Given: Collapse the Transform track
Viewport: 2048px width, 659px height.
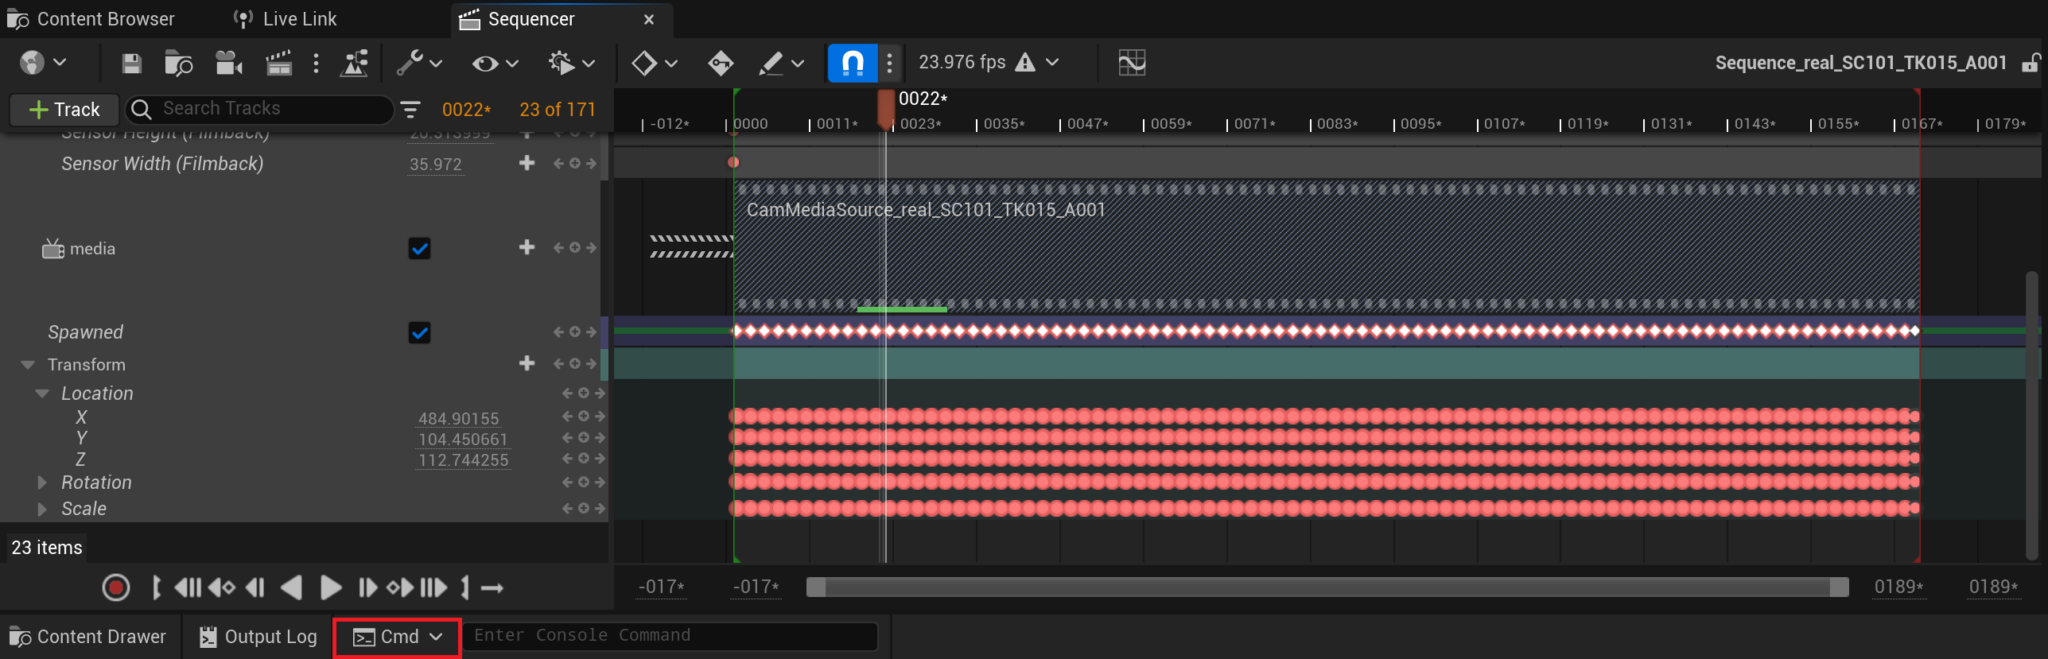Looking at the screenshot, I should click(x=28, y=365).
